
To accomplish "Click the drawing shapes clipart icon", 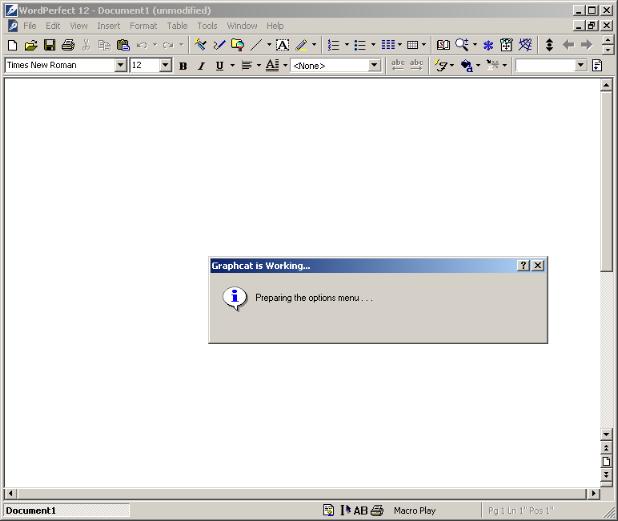I will point(237,45).
